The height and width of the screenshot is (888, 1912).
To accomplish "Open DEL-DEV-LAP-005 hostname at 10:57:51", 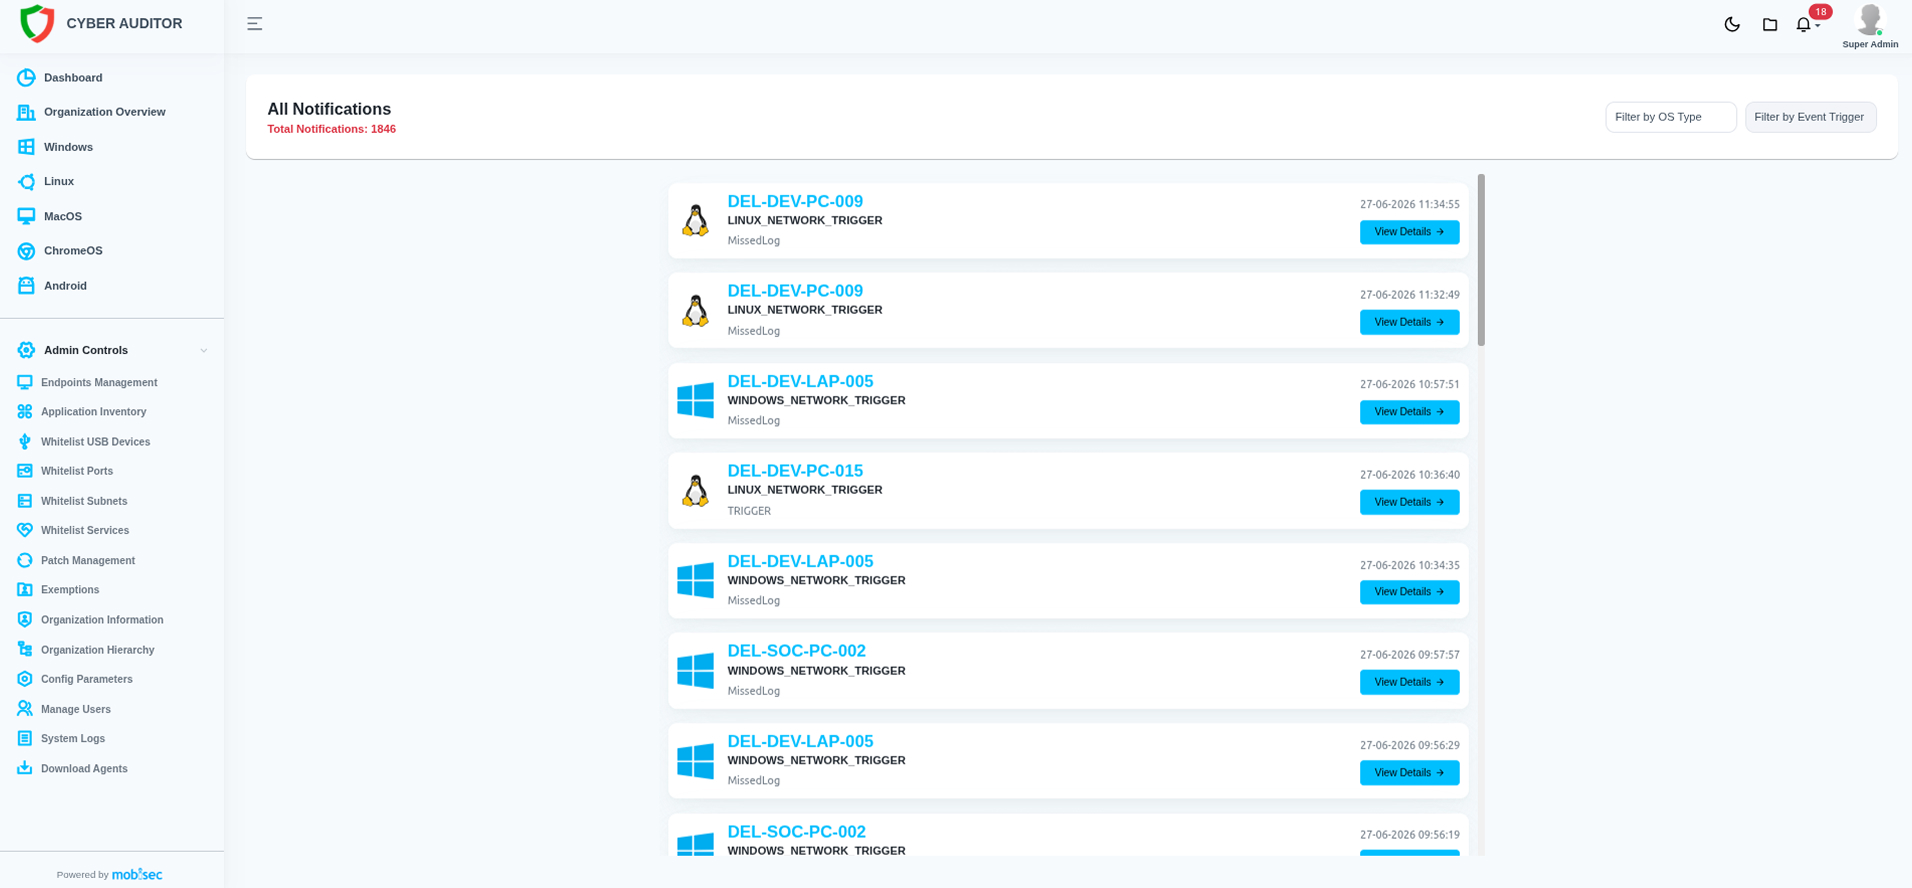I will tap(800, 382).
